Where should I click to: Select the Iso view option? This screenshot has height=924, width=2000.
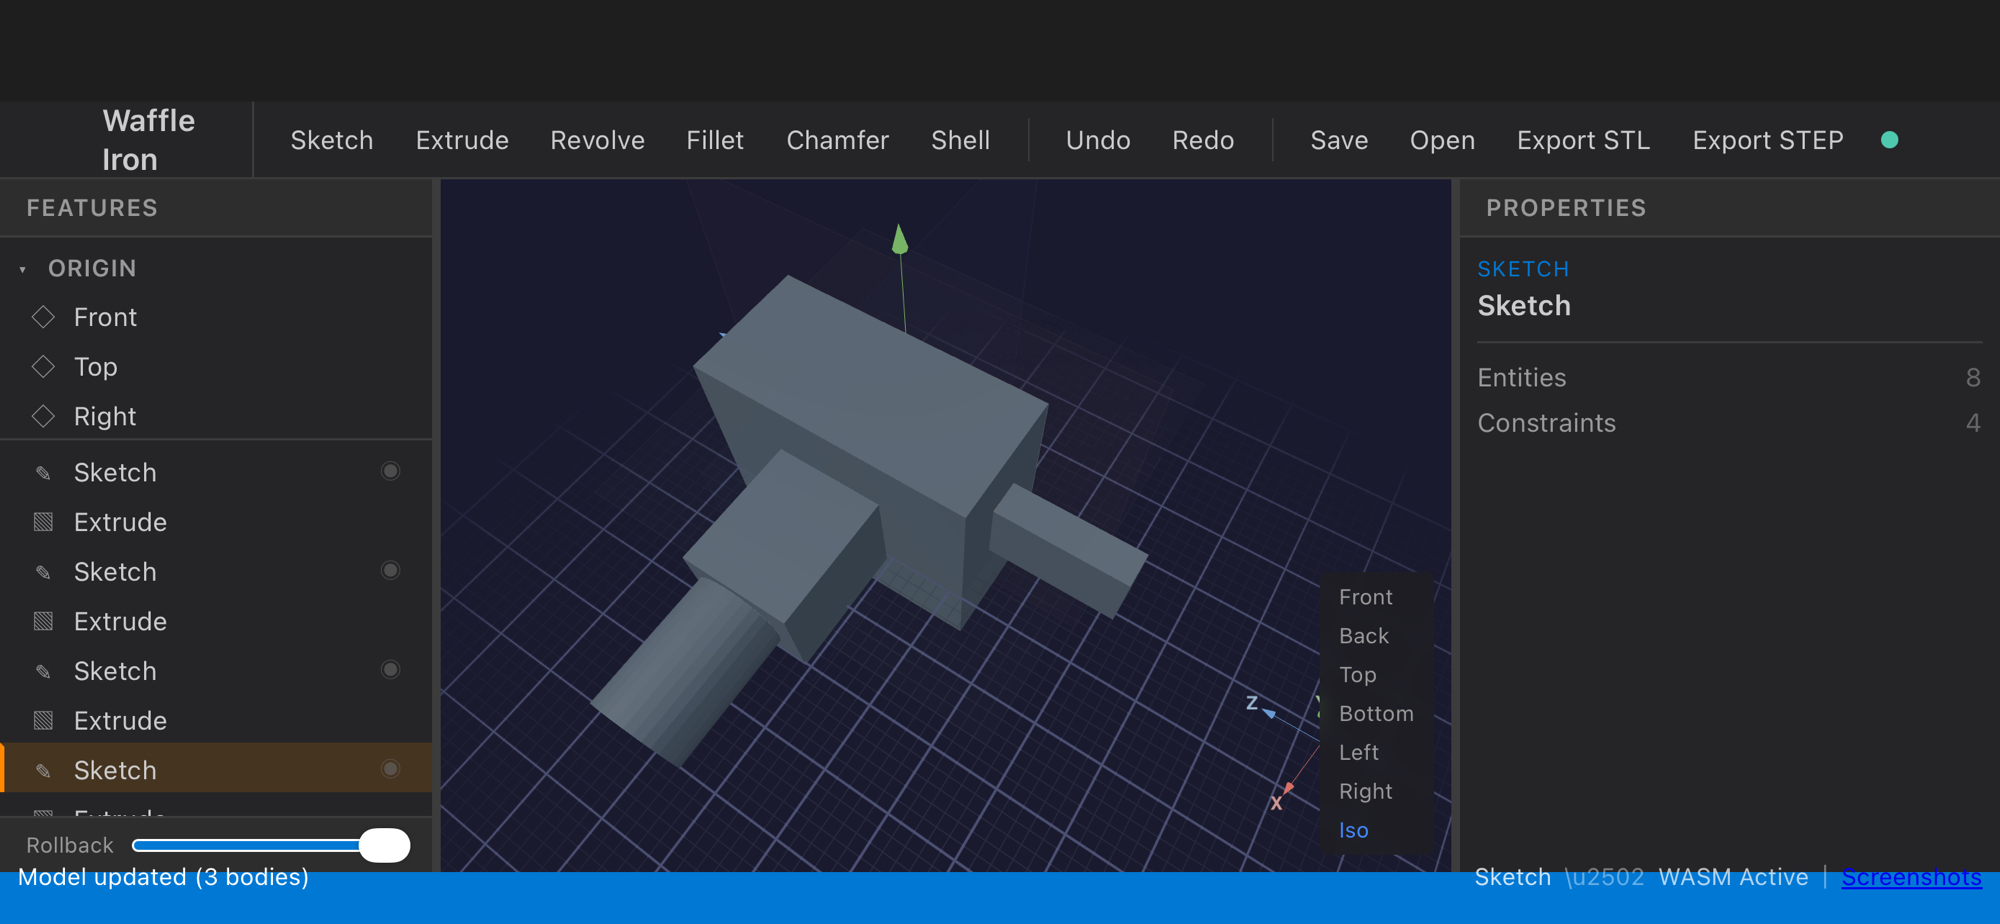[1353, 830]
